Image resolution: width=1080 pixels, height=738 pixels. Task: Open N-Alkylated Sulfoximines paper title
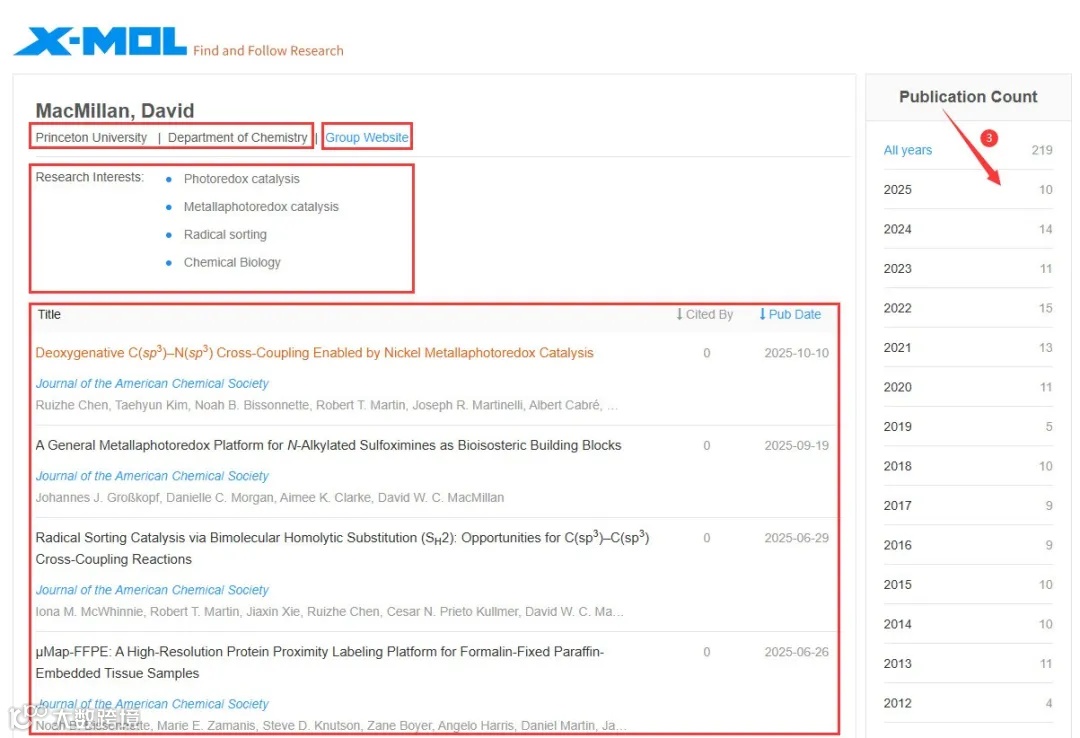click(329, 445)
